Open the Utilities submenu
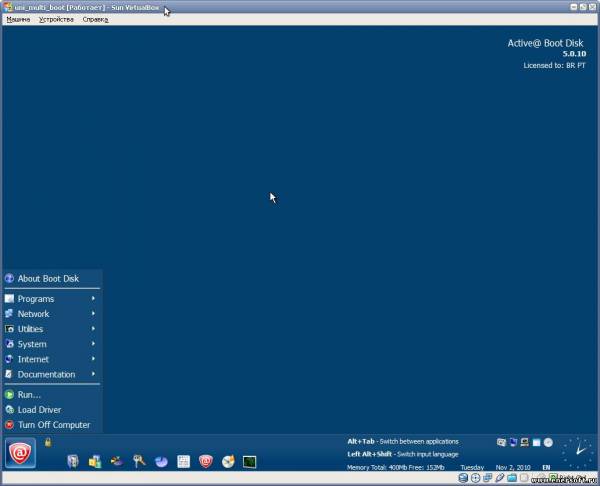600x486 pixels. coord(52,329)
